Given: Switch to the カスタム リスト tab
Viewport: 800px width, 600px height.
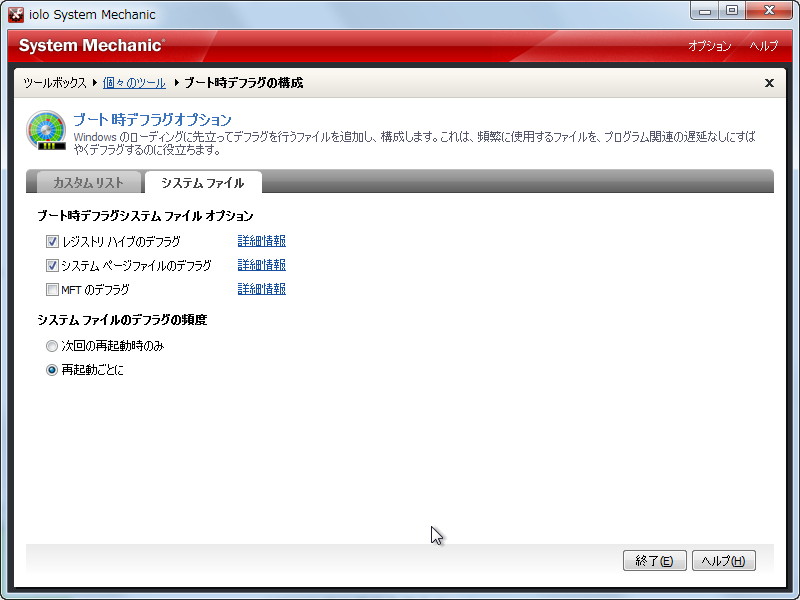Looking at the screenshot, I should coord(88,183).
